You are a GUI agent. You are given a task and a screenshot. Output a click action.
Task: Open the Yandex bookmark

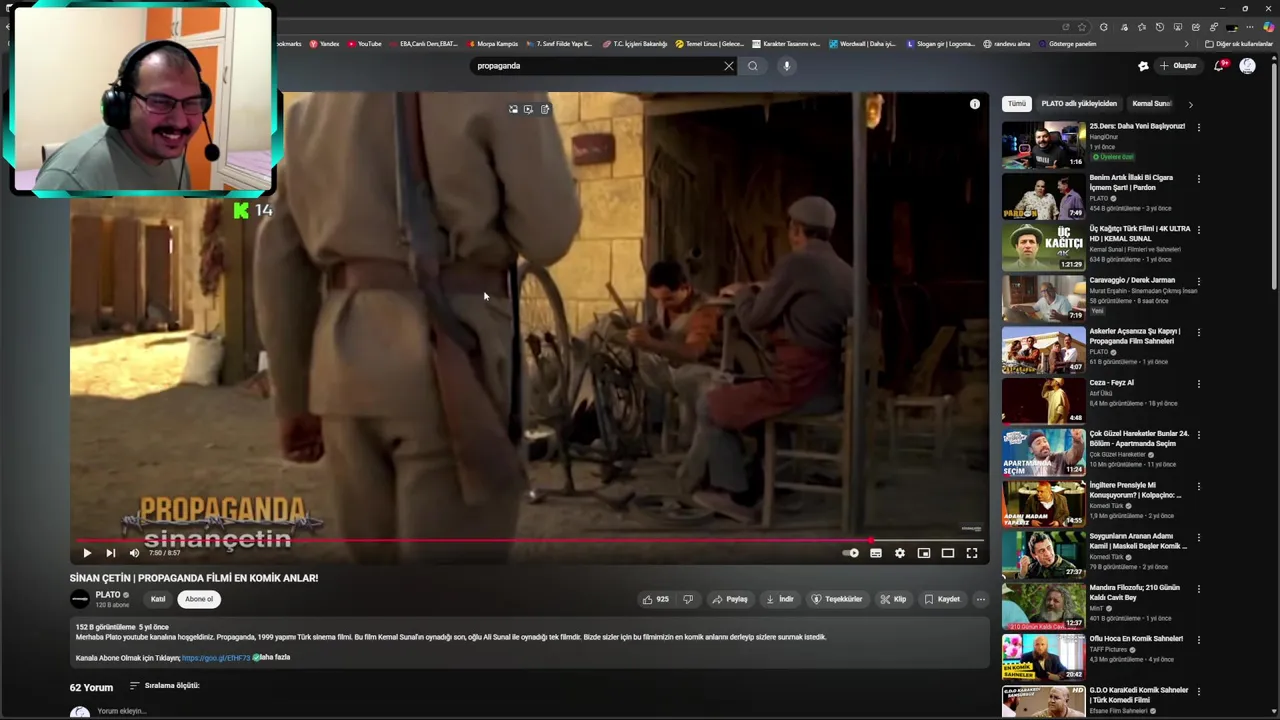(325, 44)
